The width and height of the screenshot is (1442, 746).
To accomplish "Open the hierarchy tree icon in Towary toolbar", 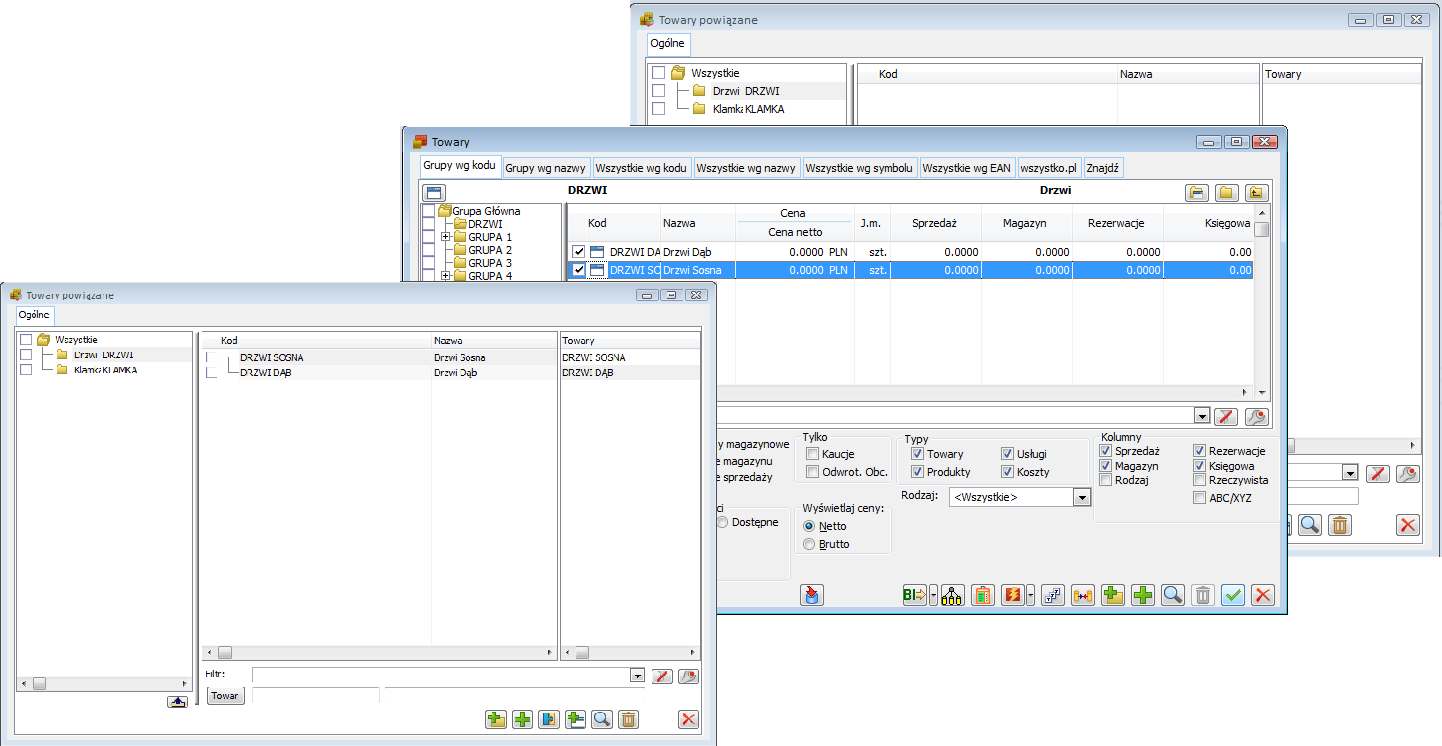I will (x=952, y=595).
